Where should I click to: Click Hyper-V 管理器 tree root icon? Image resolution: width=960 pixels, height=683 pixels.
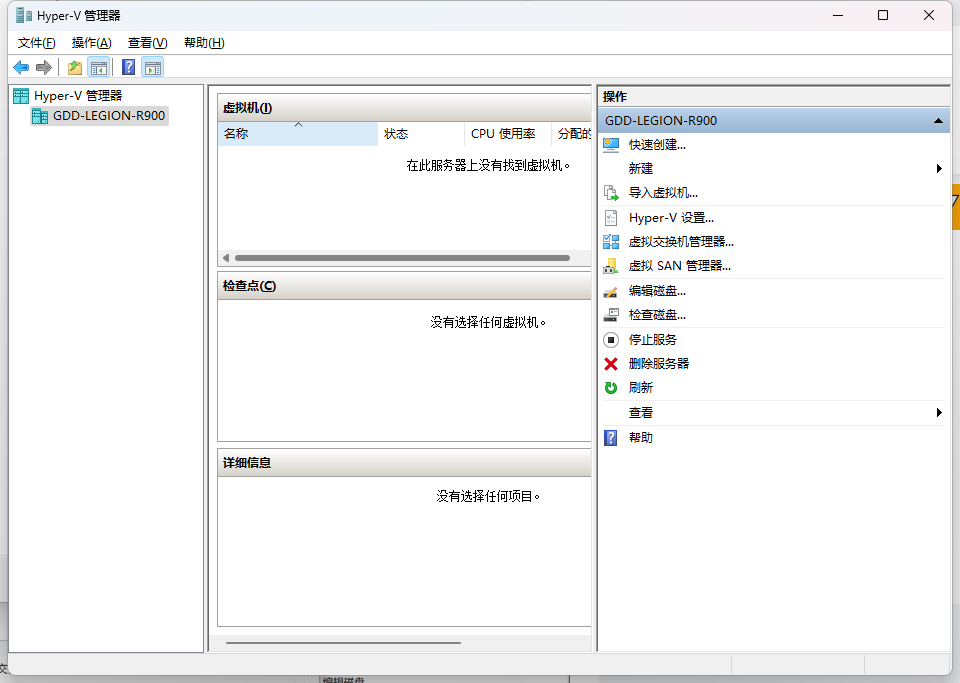[21, 96]
